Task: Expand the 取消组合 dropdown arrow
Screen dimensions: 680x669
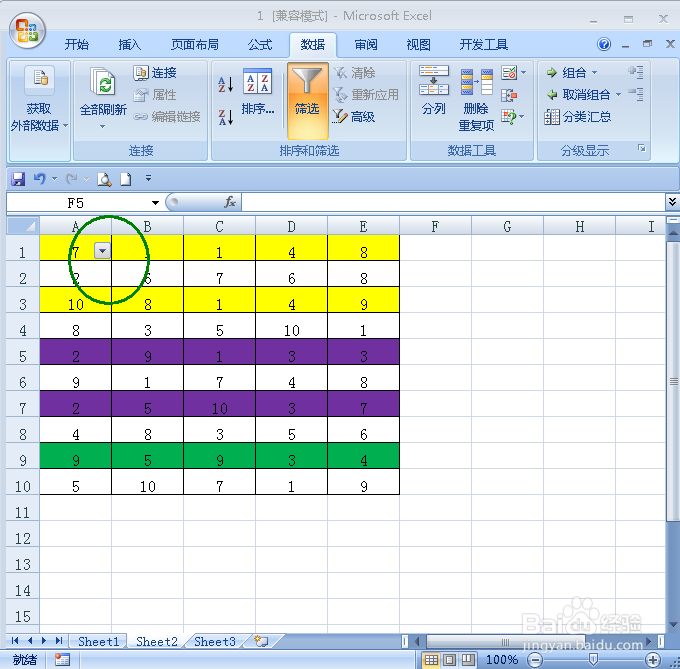Action: click(x=618, y=94)
